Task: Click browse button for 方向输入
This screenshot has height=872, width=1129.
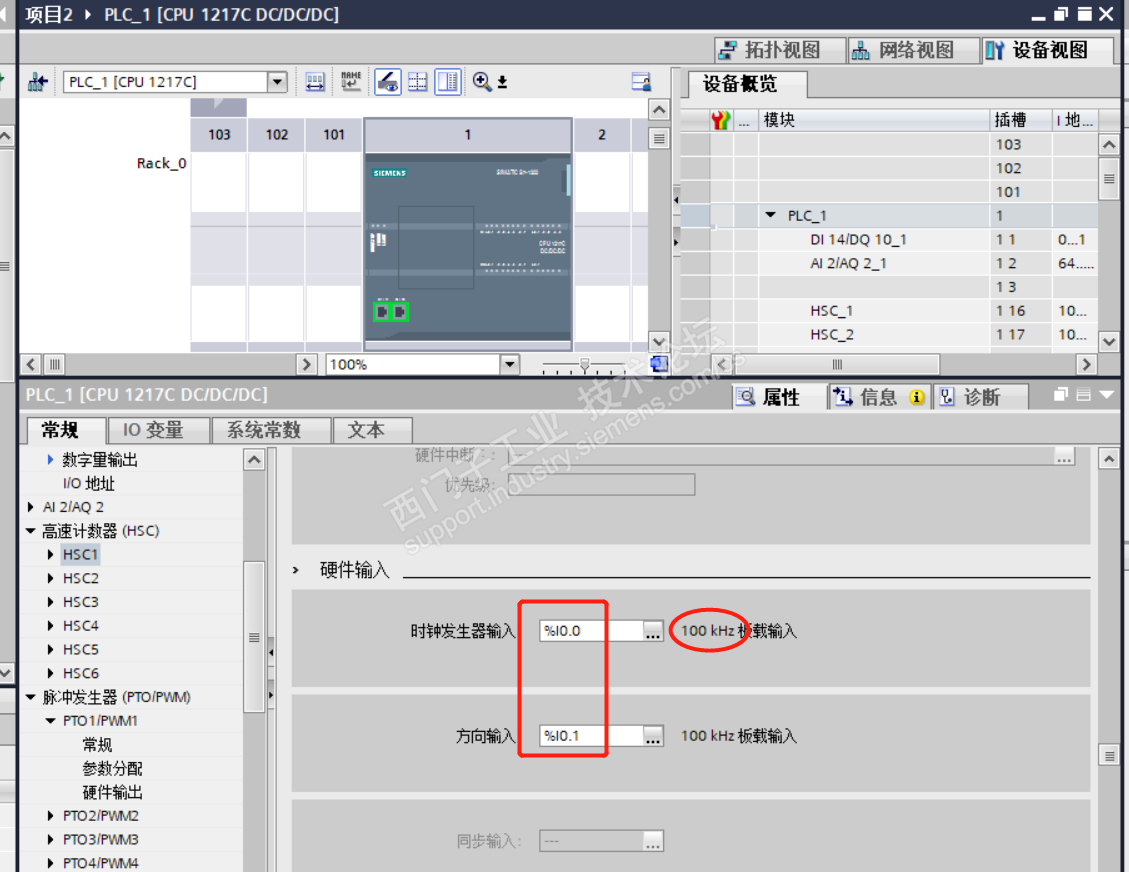Action: click(x=652, y=736)
